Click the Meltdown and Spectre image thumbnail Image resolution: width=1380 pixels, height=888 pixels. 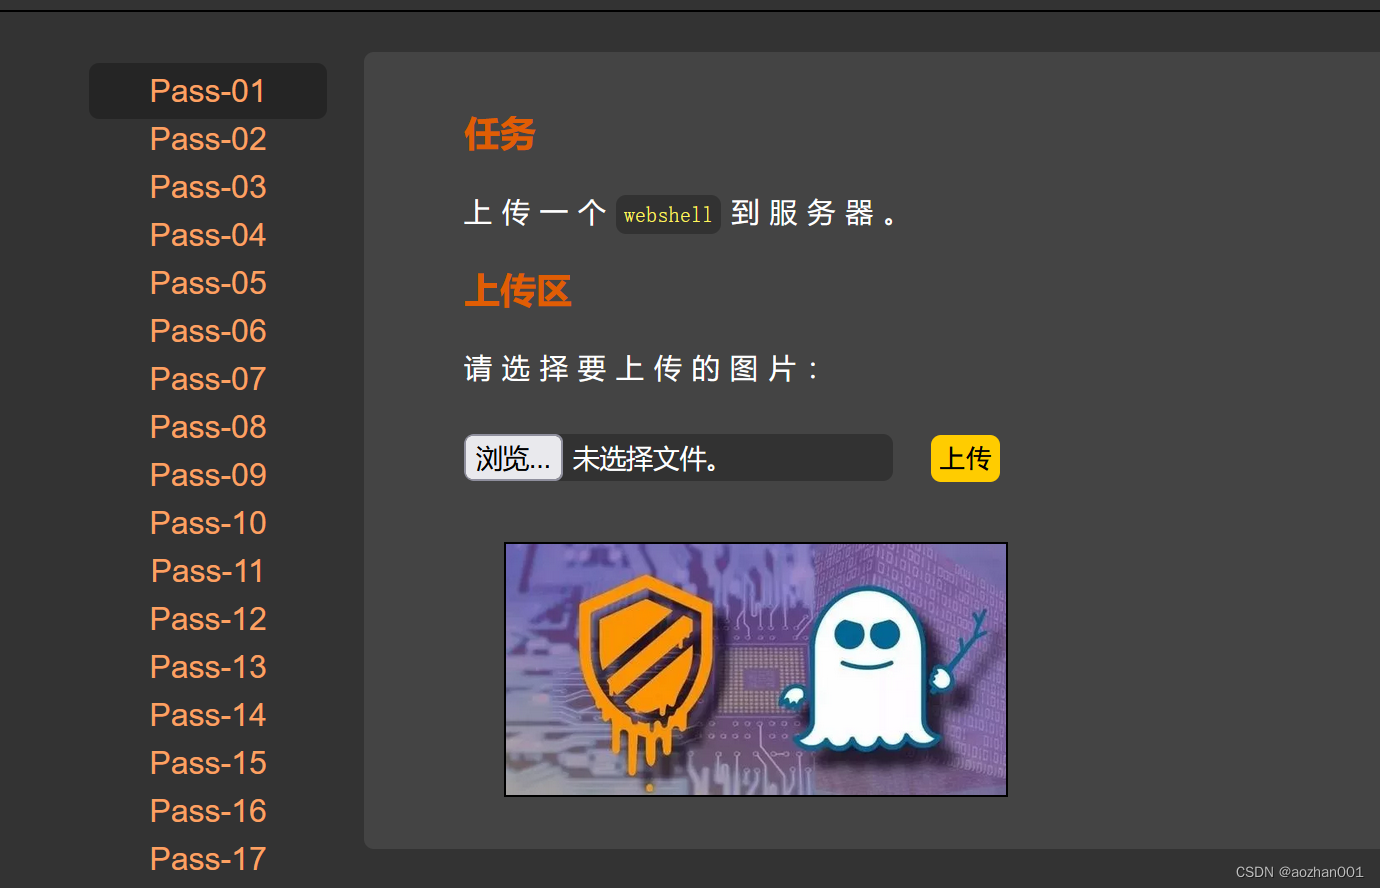click(756, 669)
